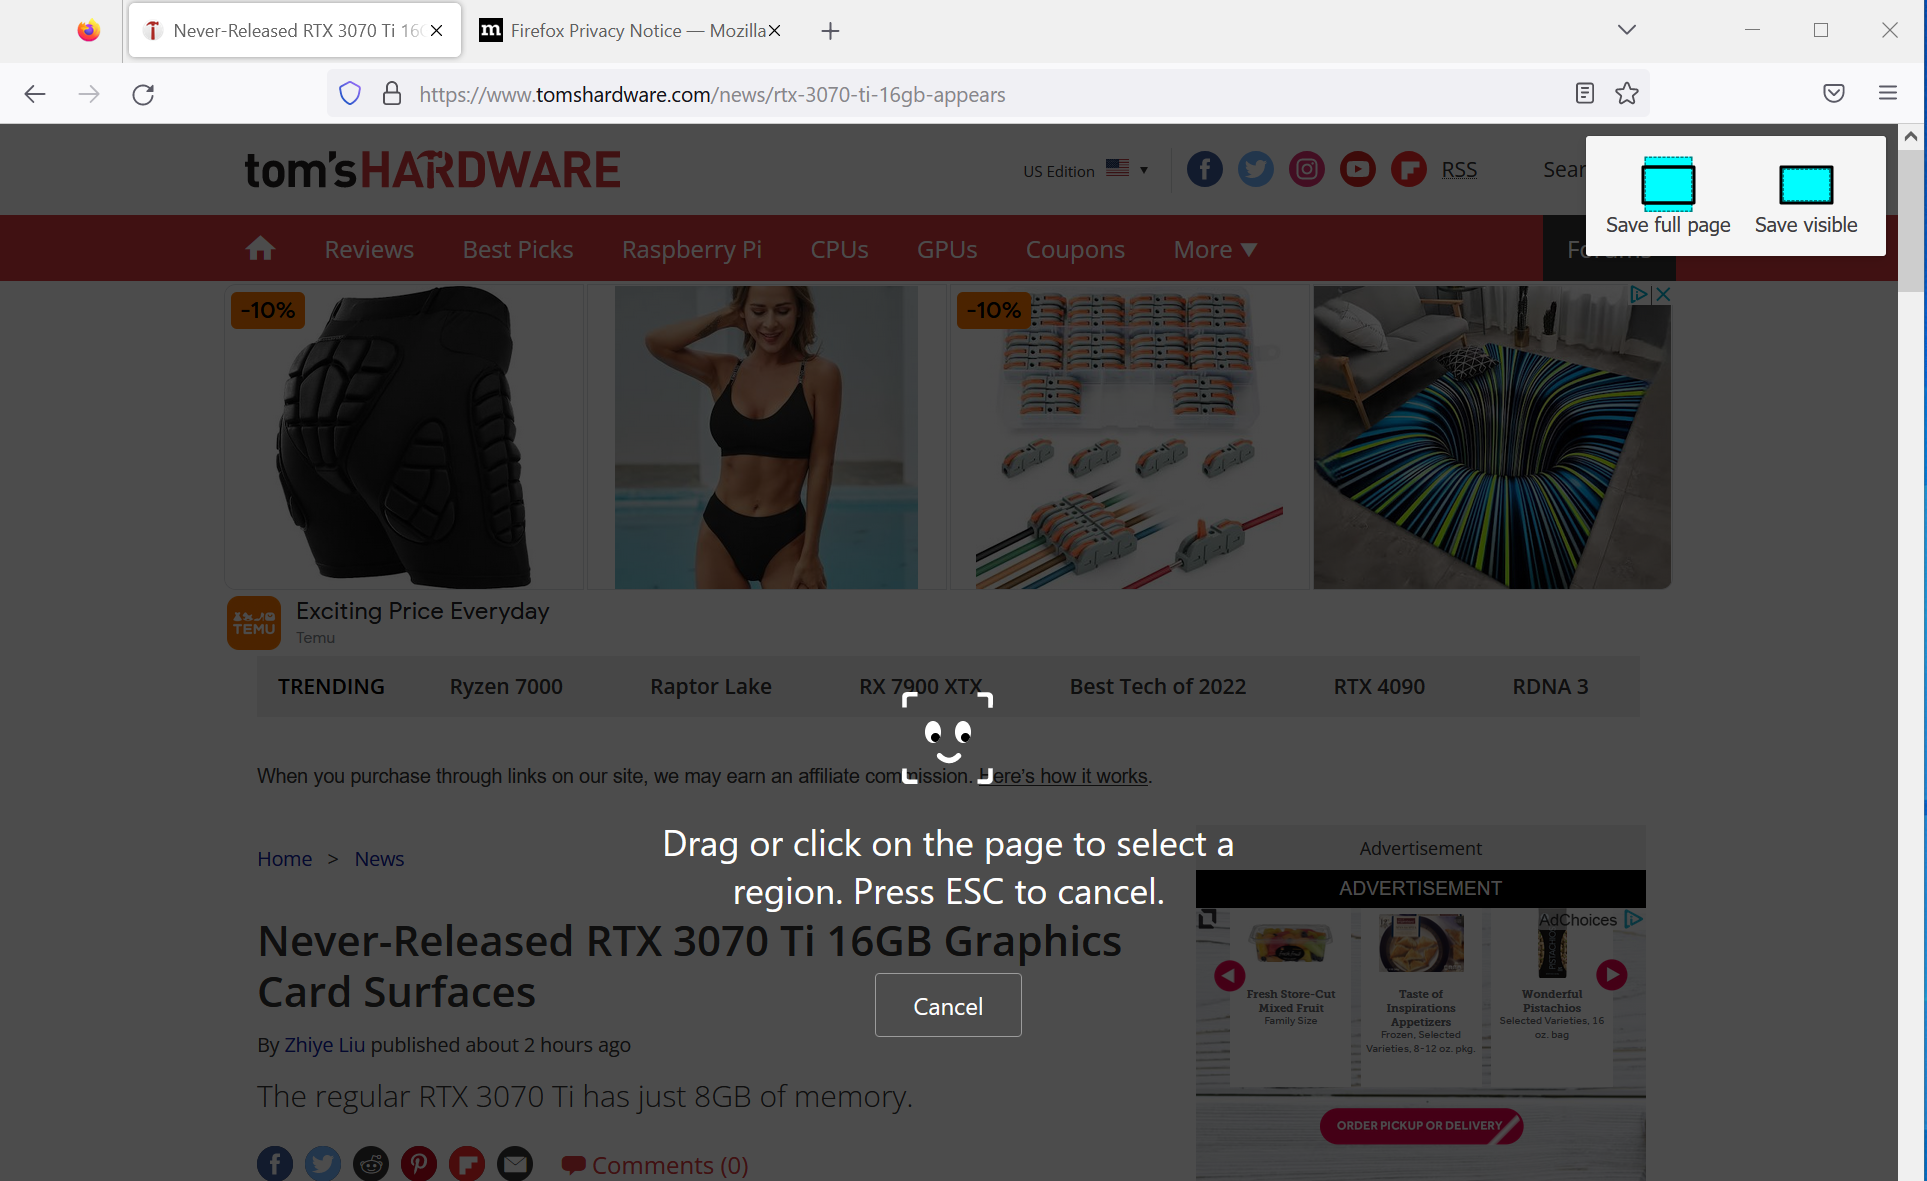Click the Tom's Hardware YouTube social icon
The width and height of the screenshot is (1927, 1181).
[x=1357, y=169]
